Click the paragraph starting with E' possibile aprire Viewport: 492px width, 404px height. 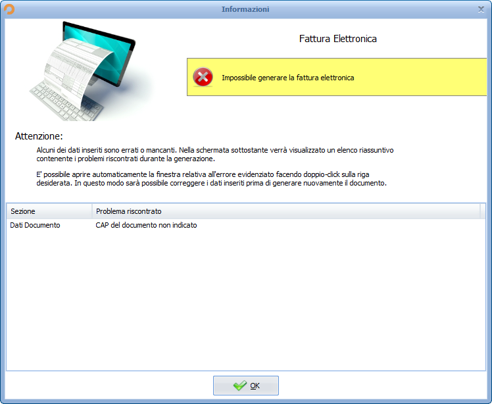click(x=211, y=179)
